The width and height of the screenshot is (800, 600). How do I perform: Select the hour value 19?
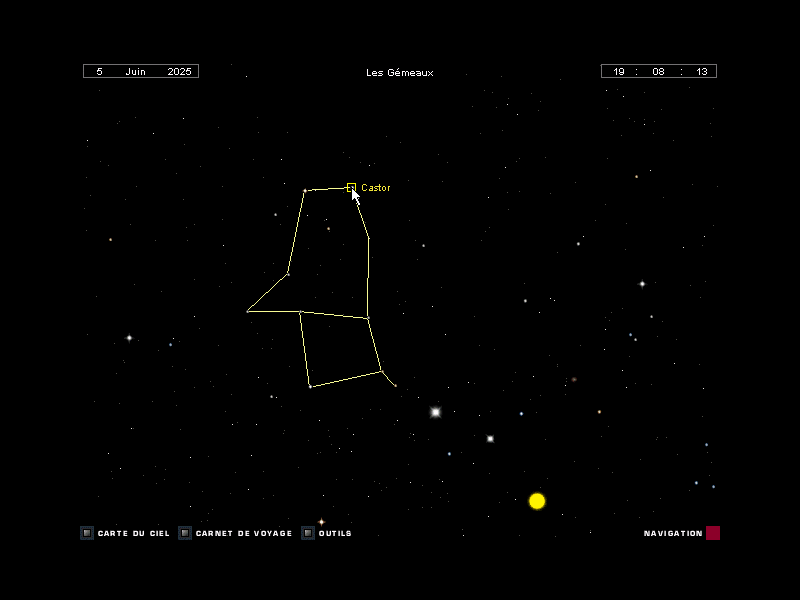[619, 71]
